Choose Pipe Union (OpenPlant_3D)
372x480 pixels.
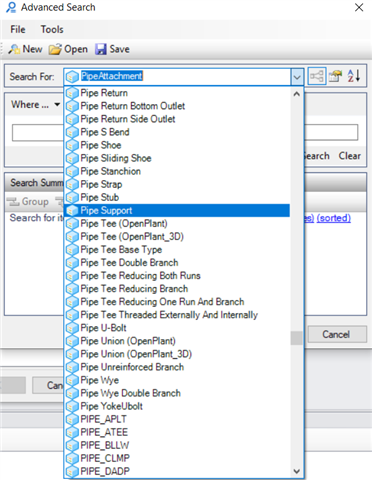point(177,354)
